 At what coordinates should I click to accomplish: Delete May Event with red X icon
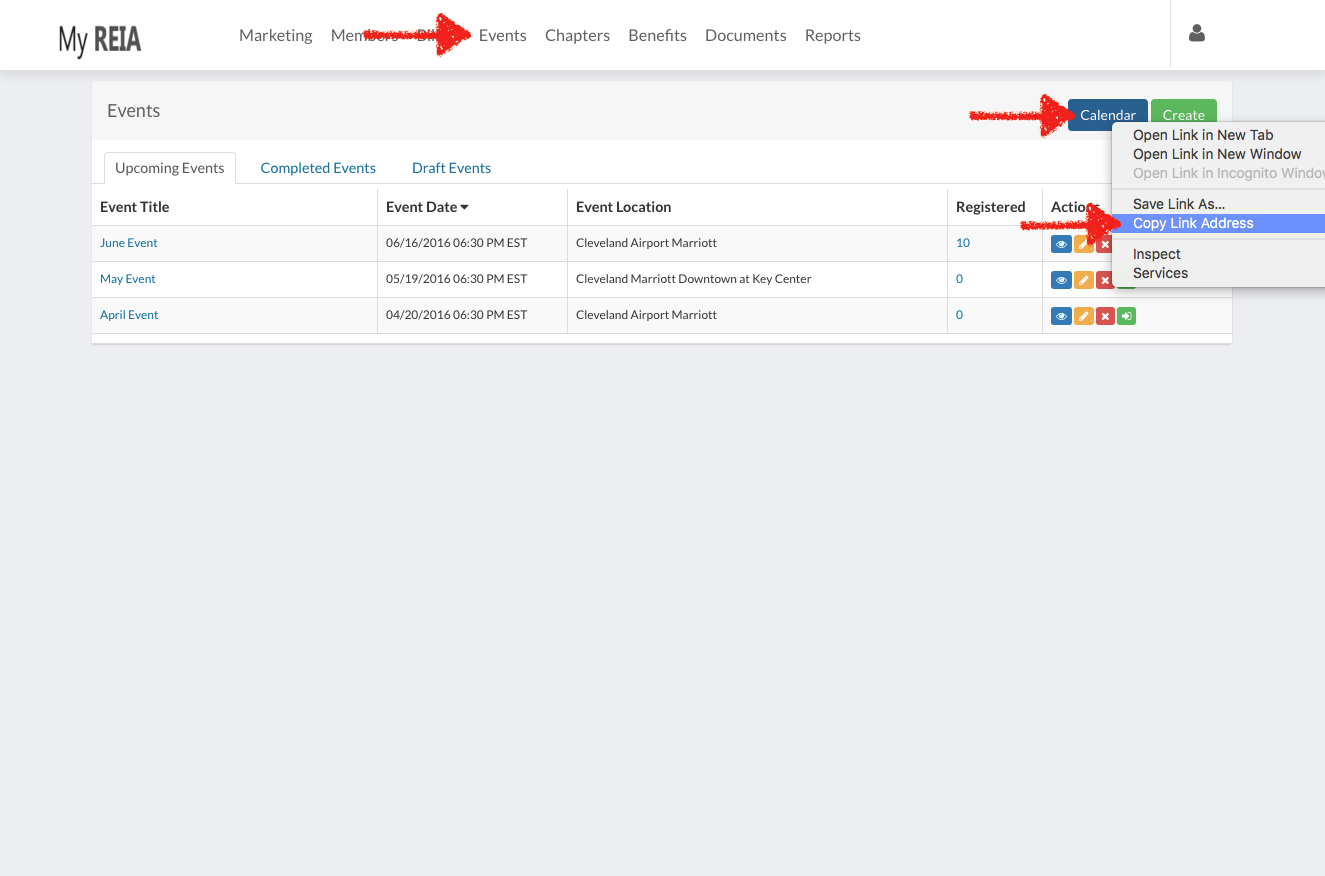[x=1105, y=280]
